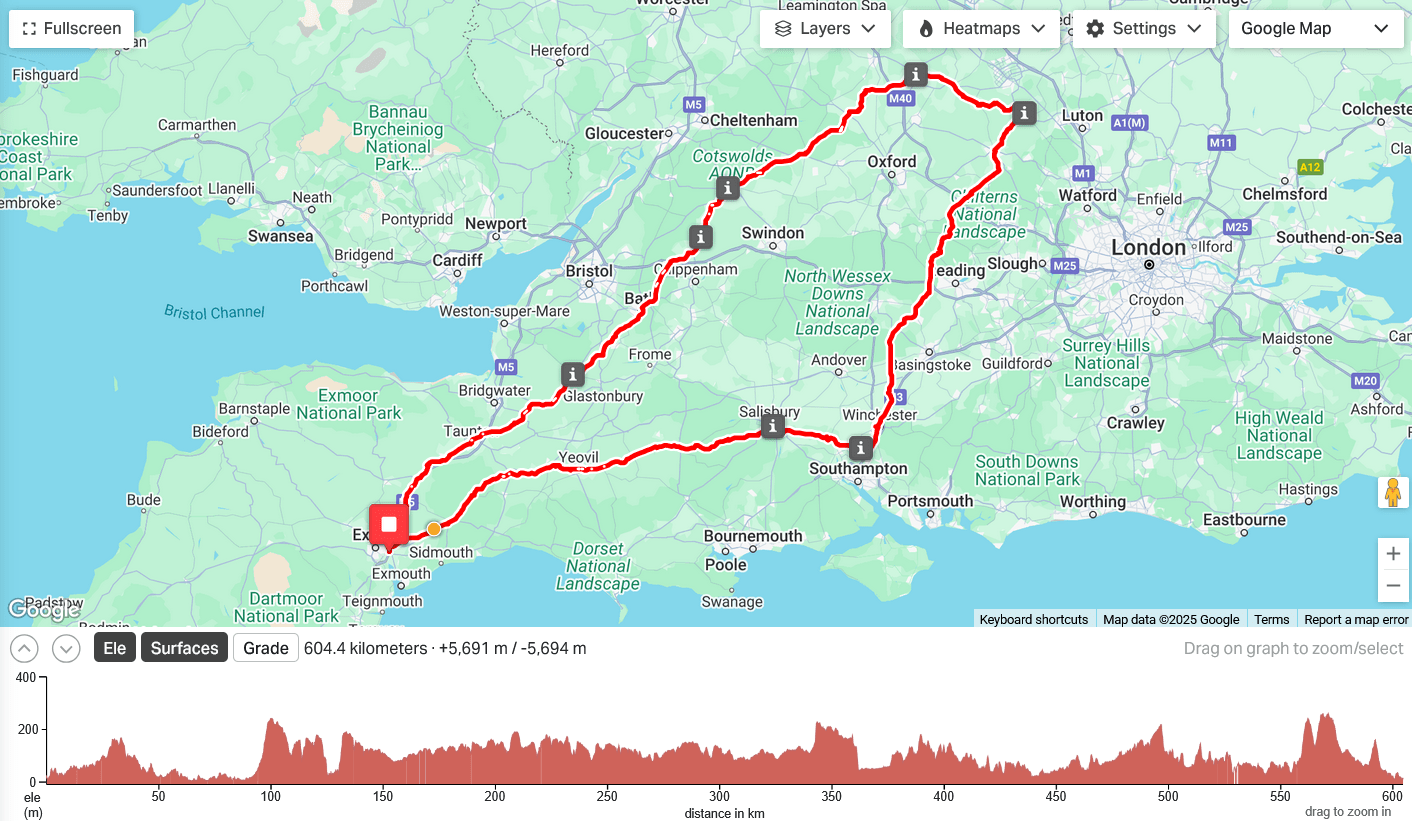Toggle the Surfaces graph button
The height and width of the screenshot is (821, 1412).
(x=184, y=648)
